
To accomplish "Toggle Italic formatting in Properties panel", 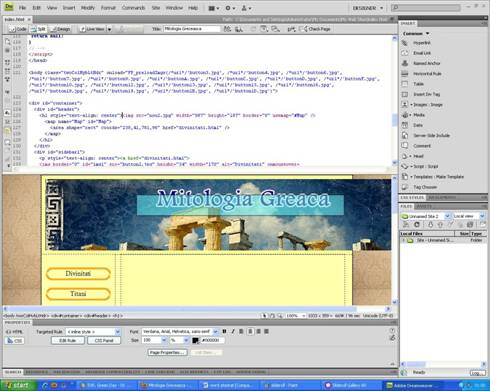I will coord(233,331).
